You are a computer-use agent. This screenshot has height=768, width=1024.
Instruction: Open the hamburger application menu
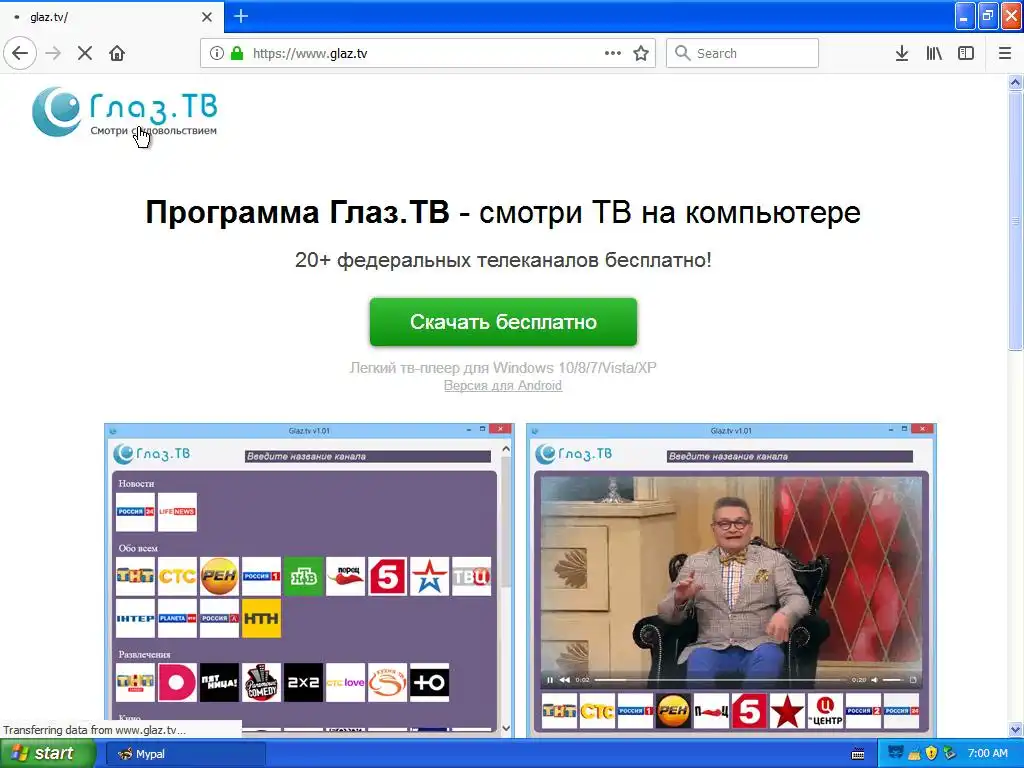point(1004,53)
